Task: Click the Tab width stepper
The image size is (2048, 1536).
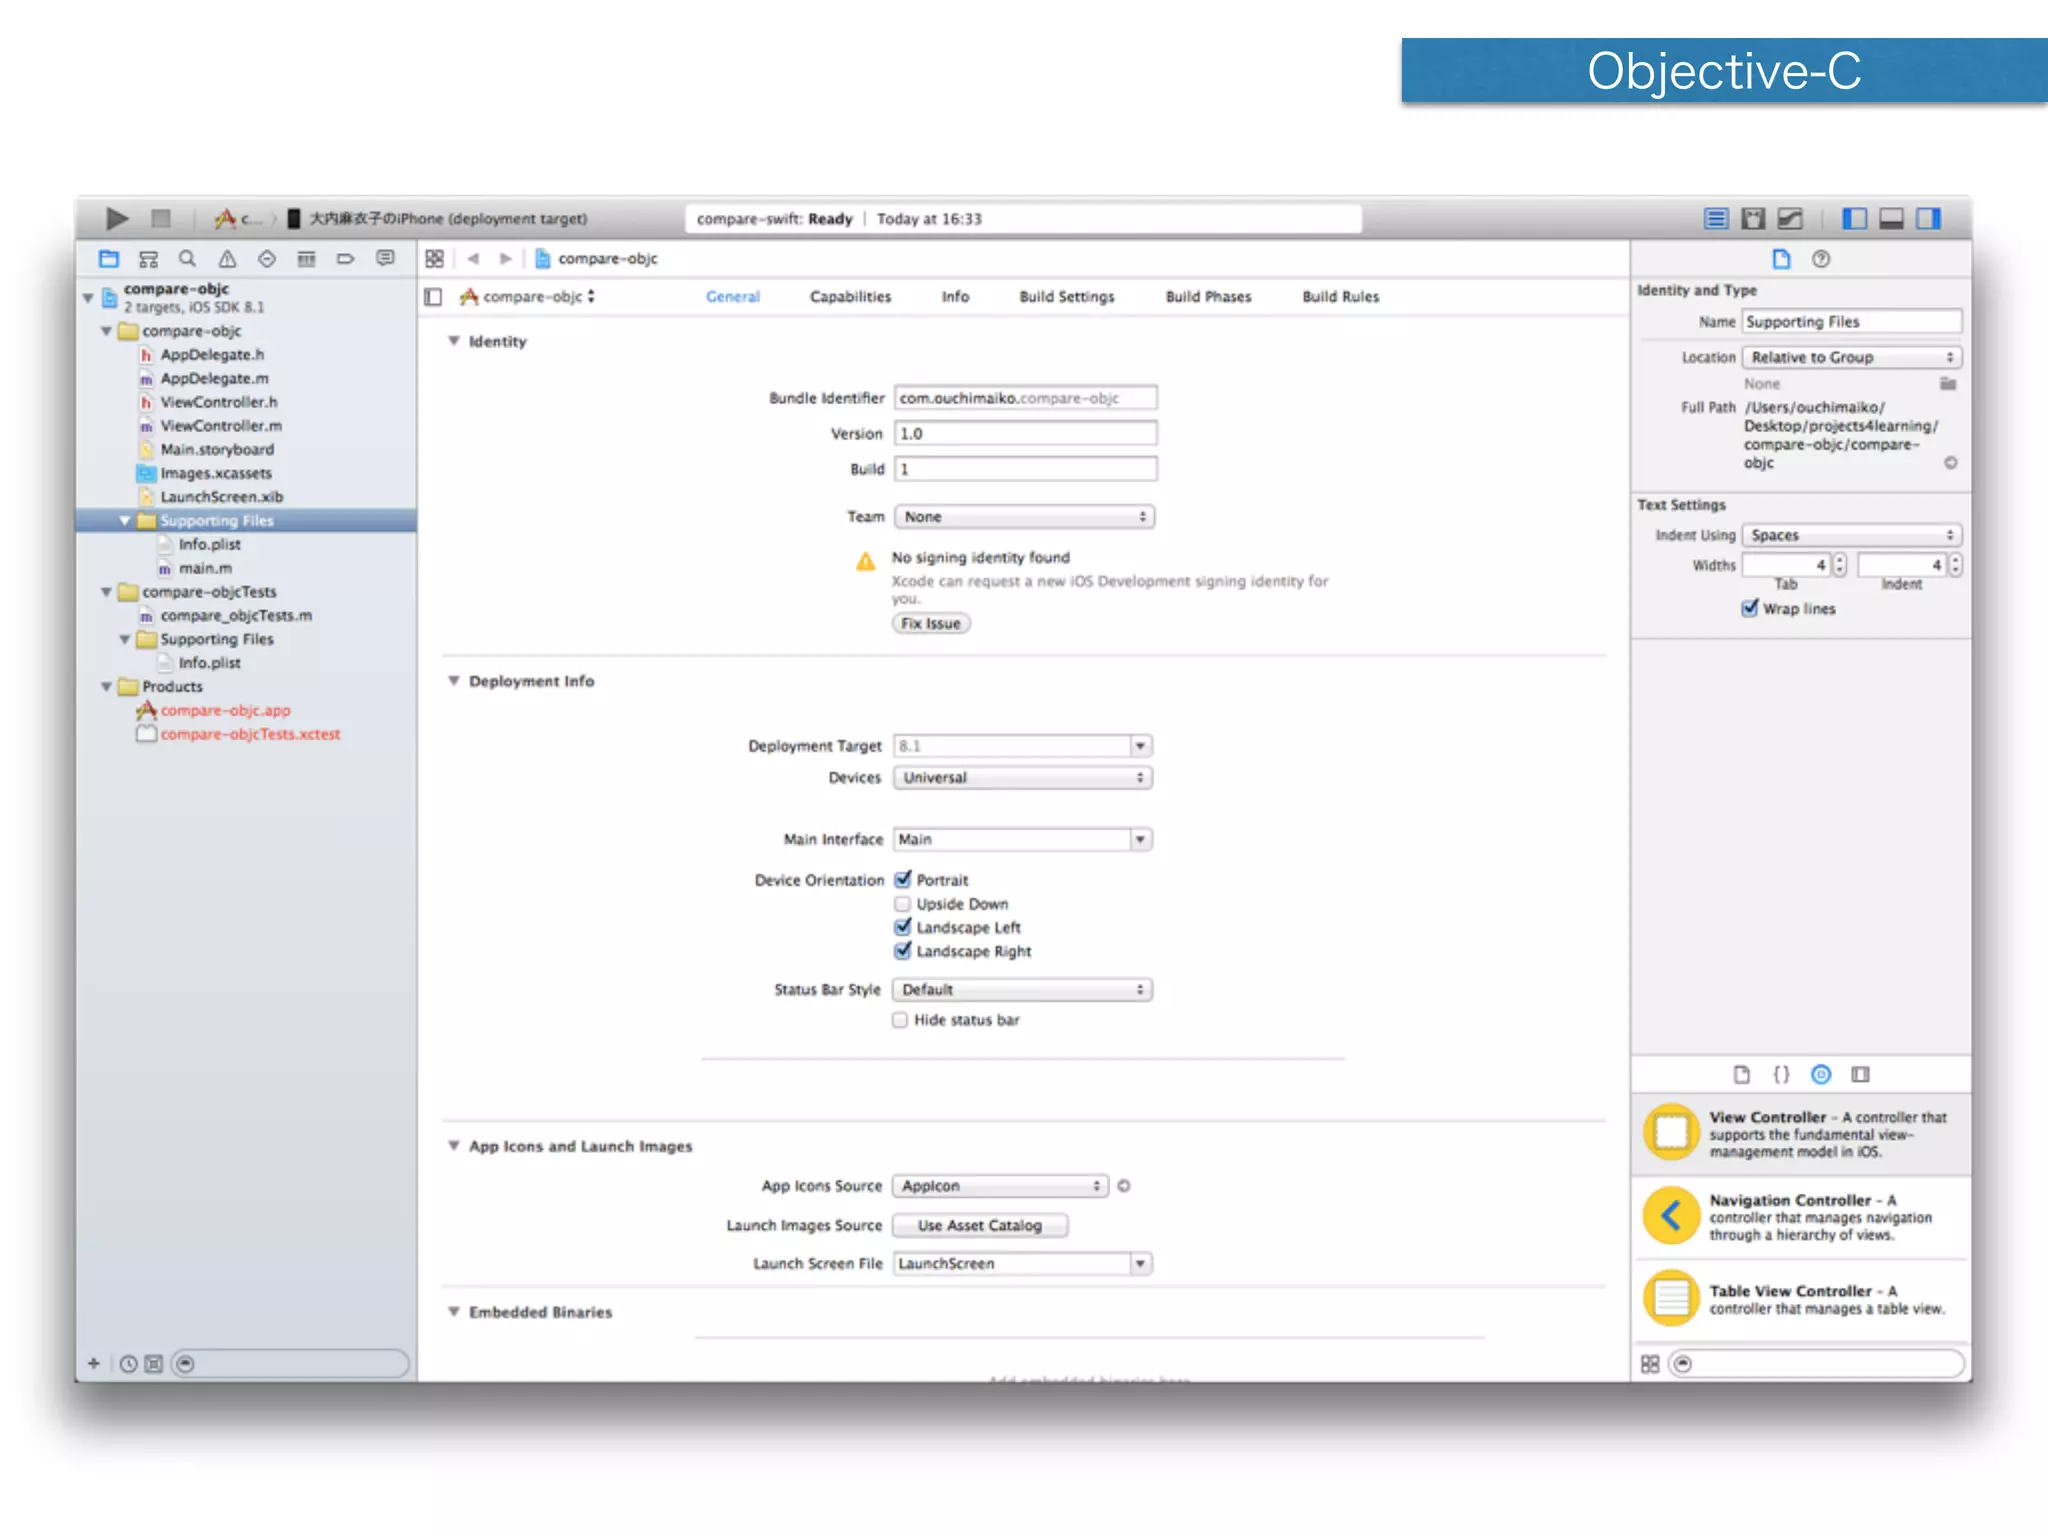Action: tap(1839, 565)
